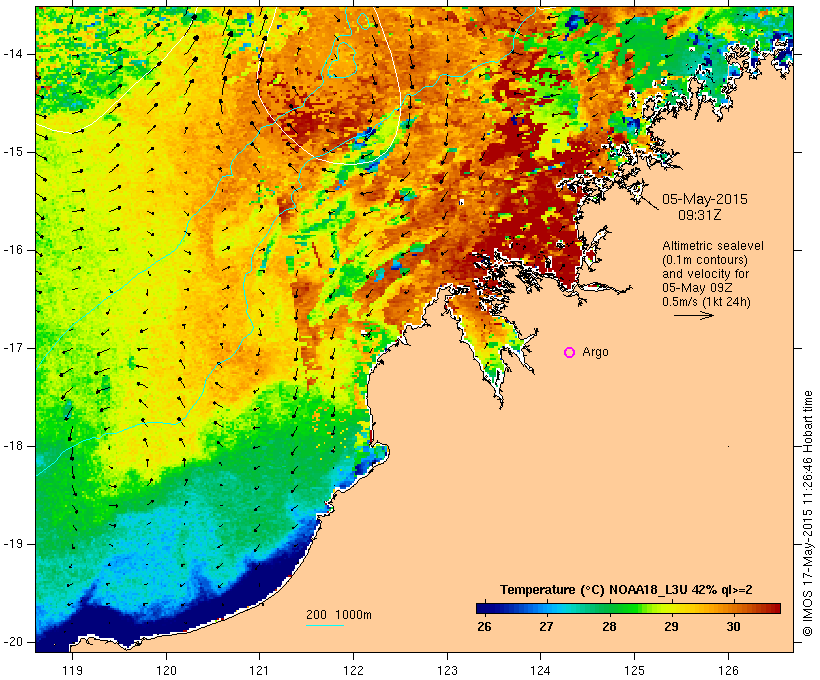
Task: Click the -14 latitude axis label
Action: pos(12,54)
